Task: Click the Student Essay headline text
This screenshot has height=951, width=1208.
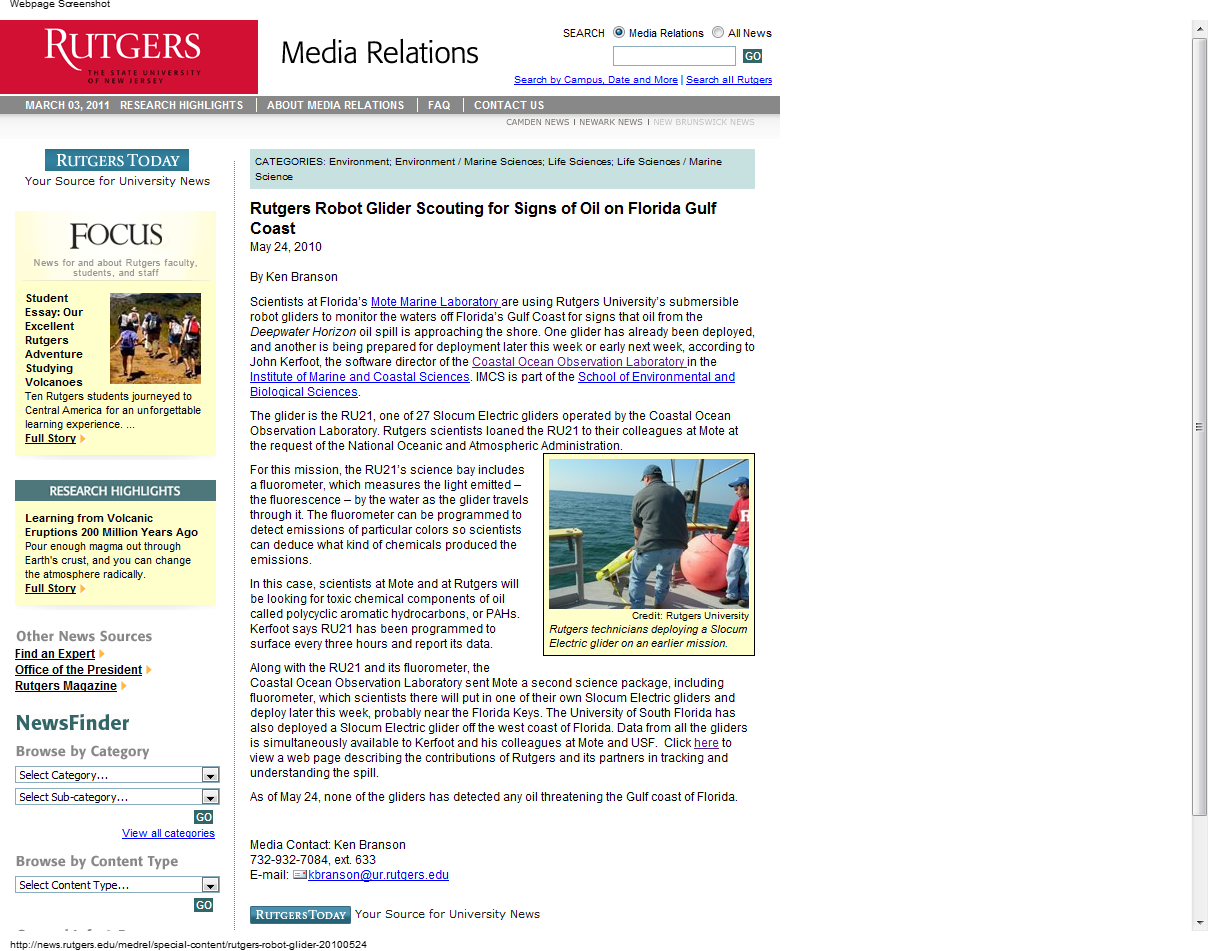Action: (x=54, y=340)
